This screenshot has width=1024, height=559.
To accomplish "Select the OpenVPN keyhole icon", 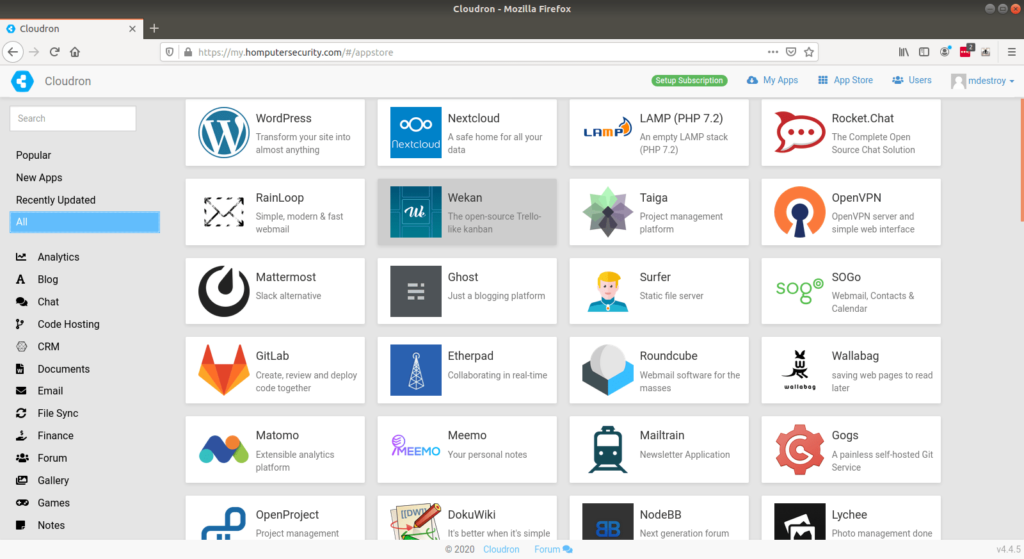I will tap(799, 212).
